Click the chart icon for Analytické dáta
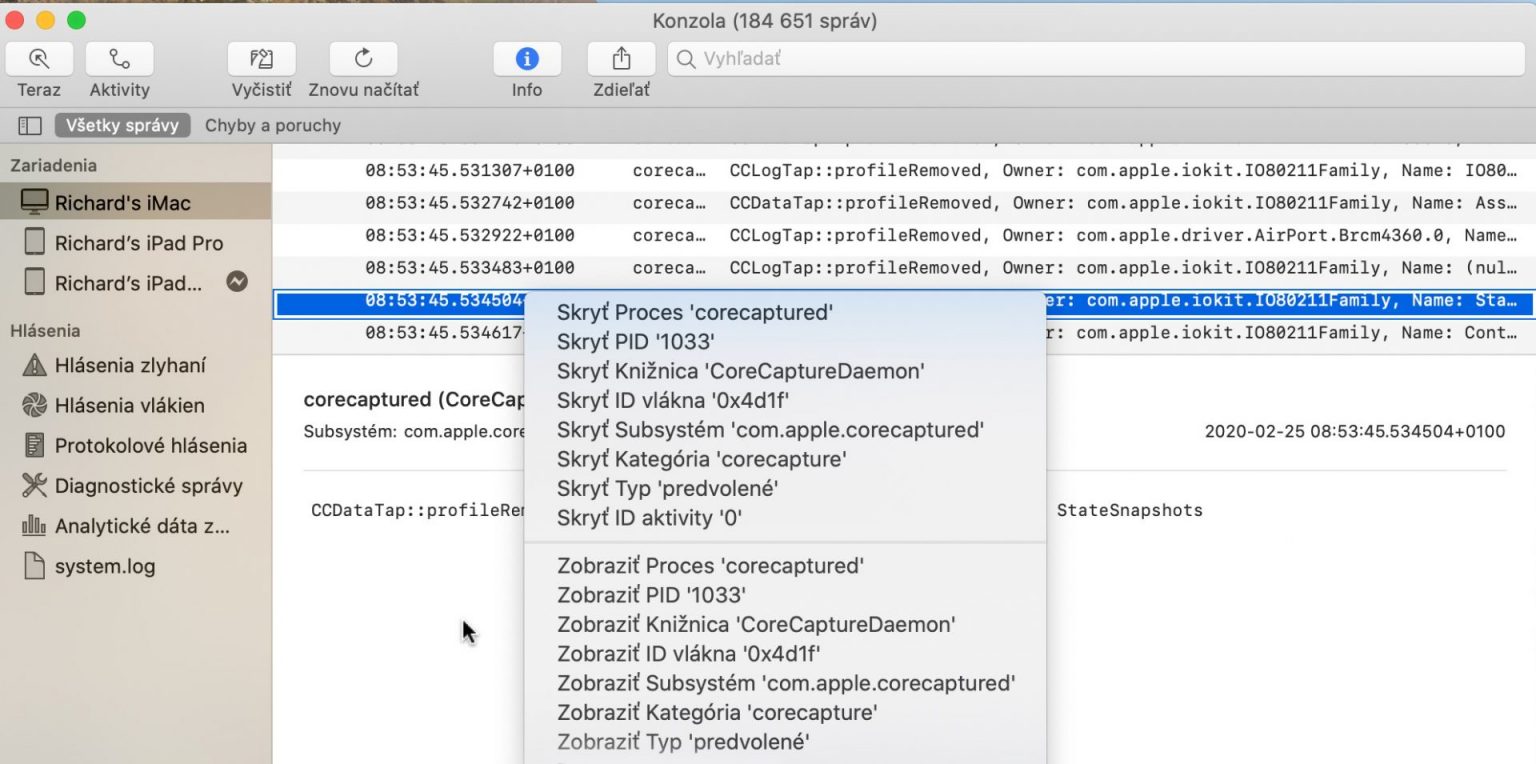The height and width of the screenshot is (764, 1536). point(35,526)
